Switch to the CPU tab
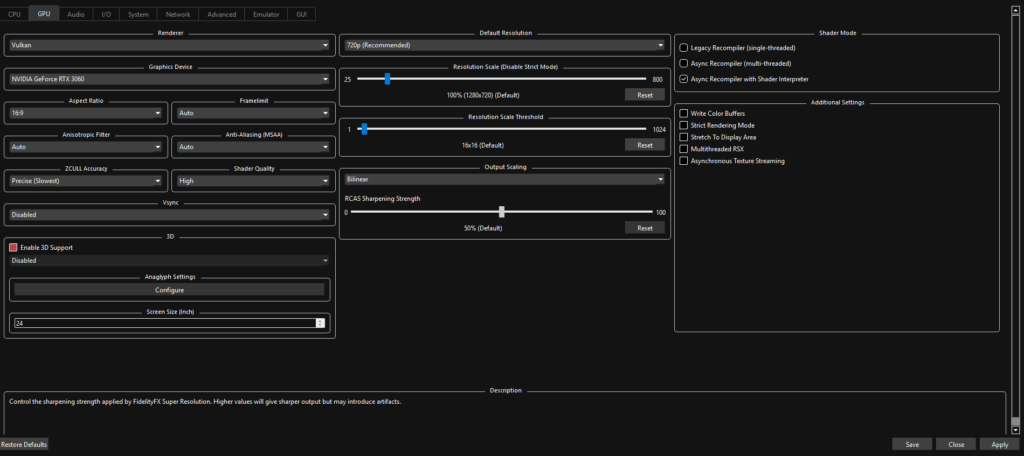The image size is (1024, 456). (x=14, y=14)
